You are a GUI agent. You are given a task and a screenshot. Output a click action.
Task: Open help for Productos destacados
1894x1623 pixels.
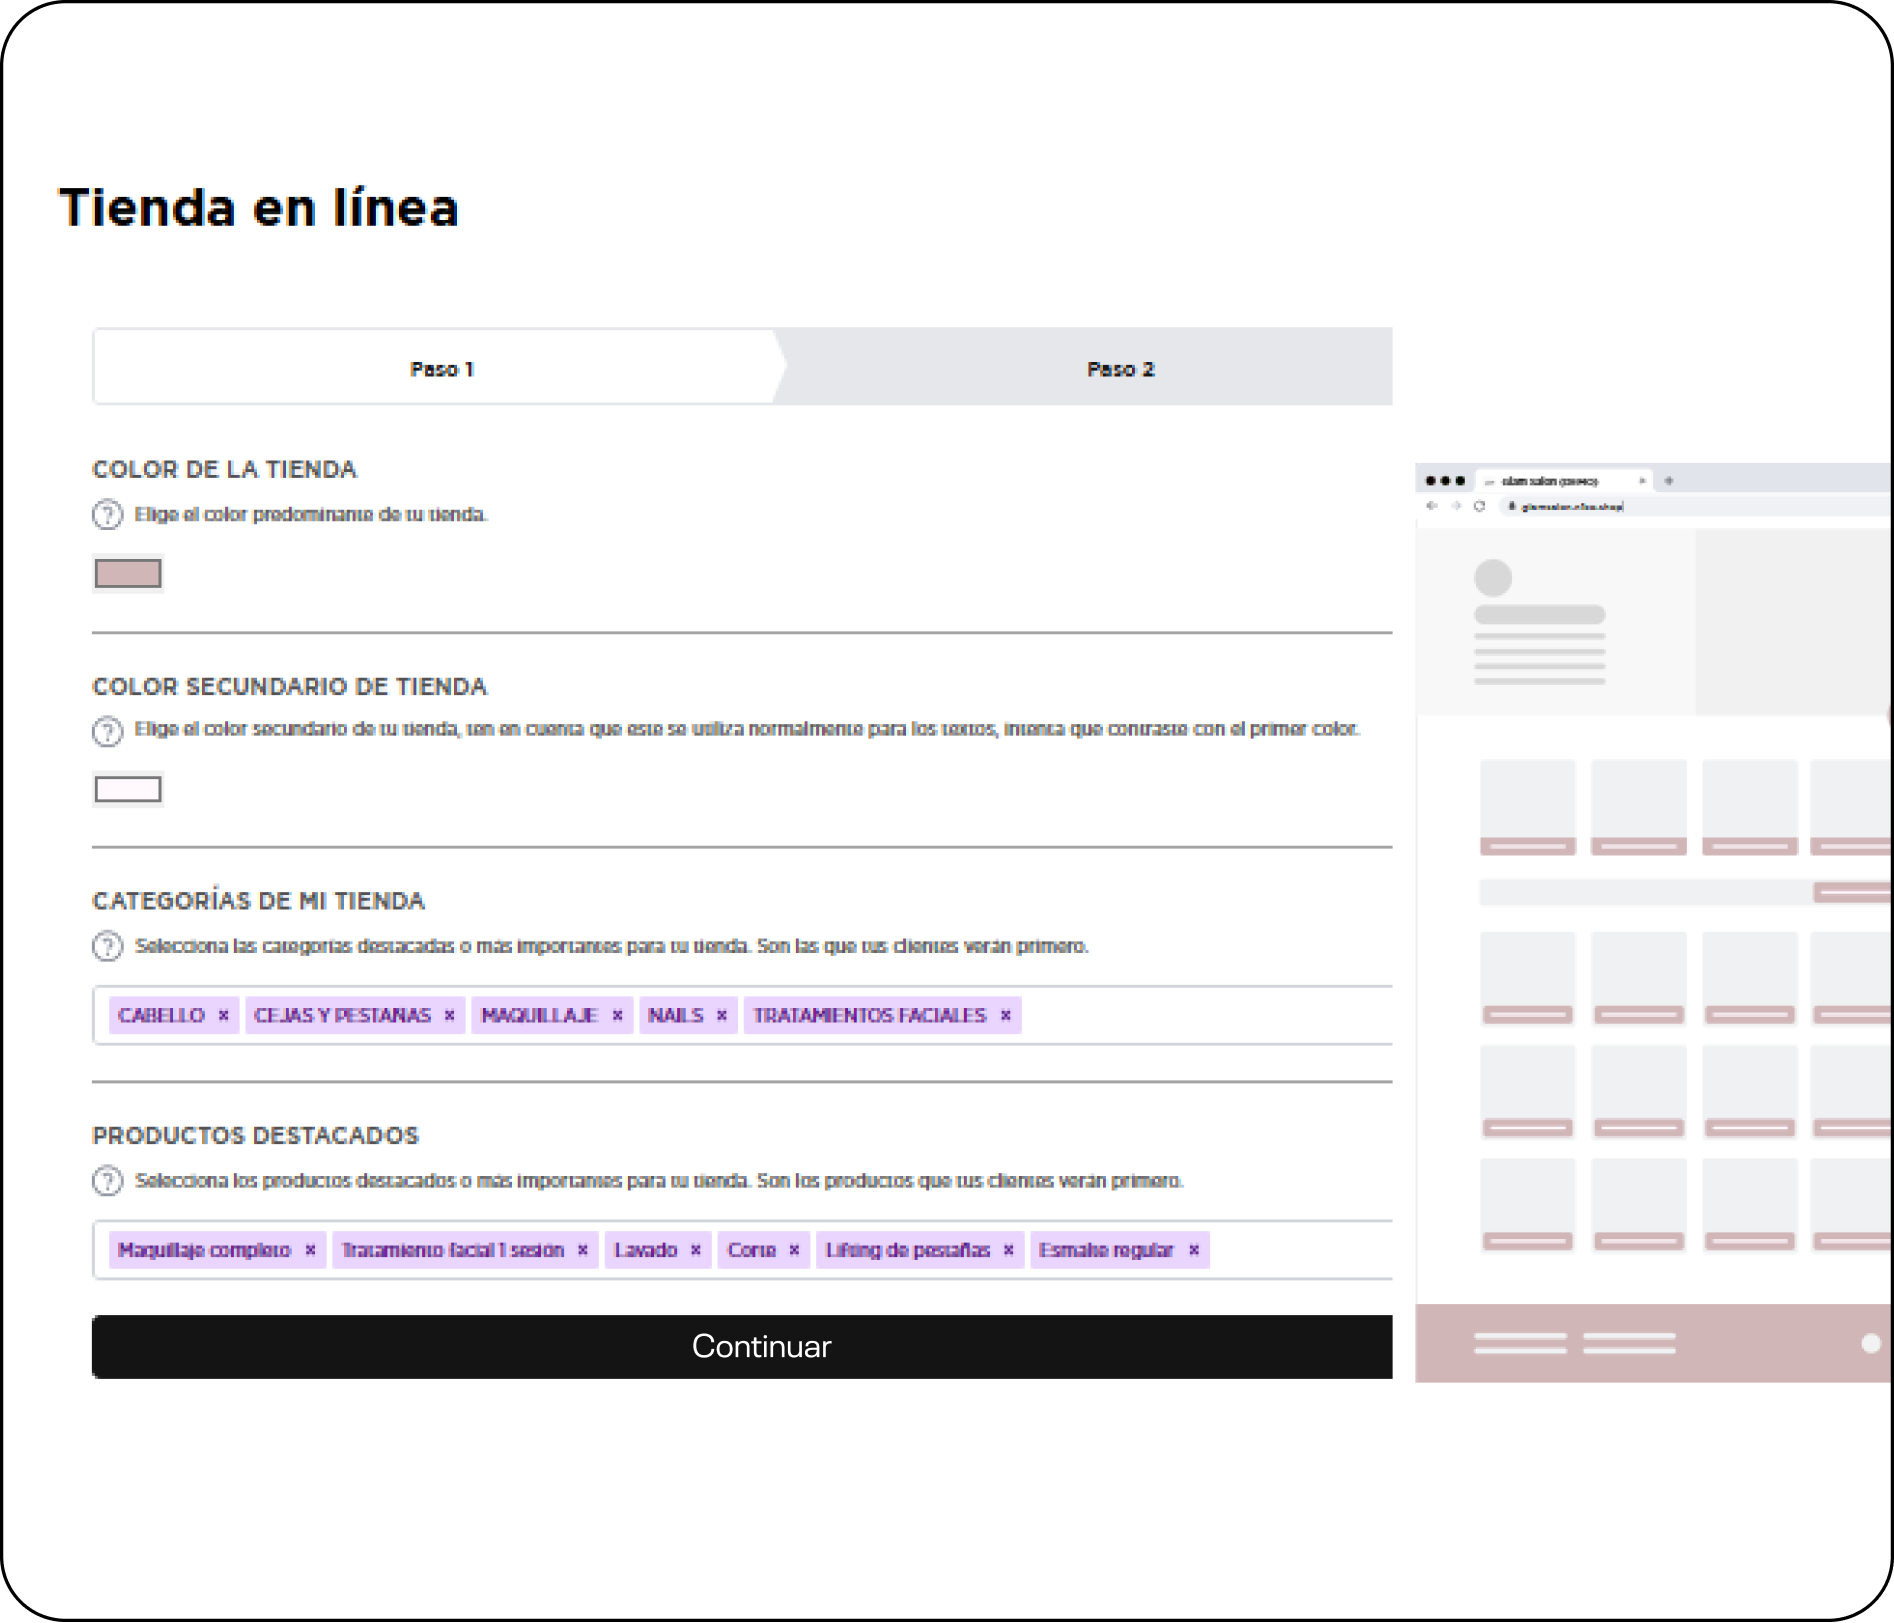click(x=107, y=1181)
